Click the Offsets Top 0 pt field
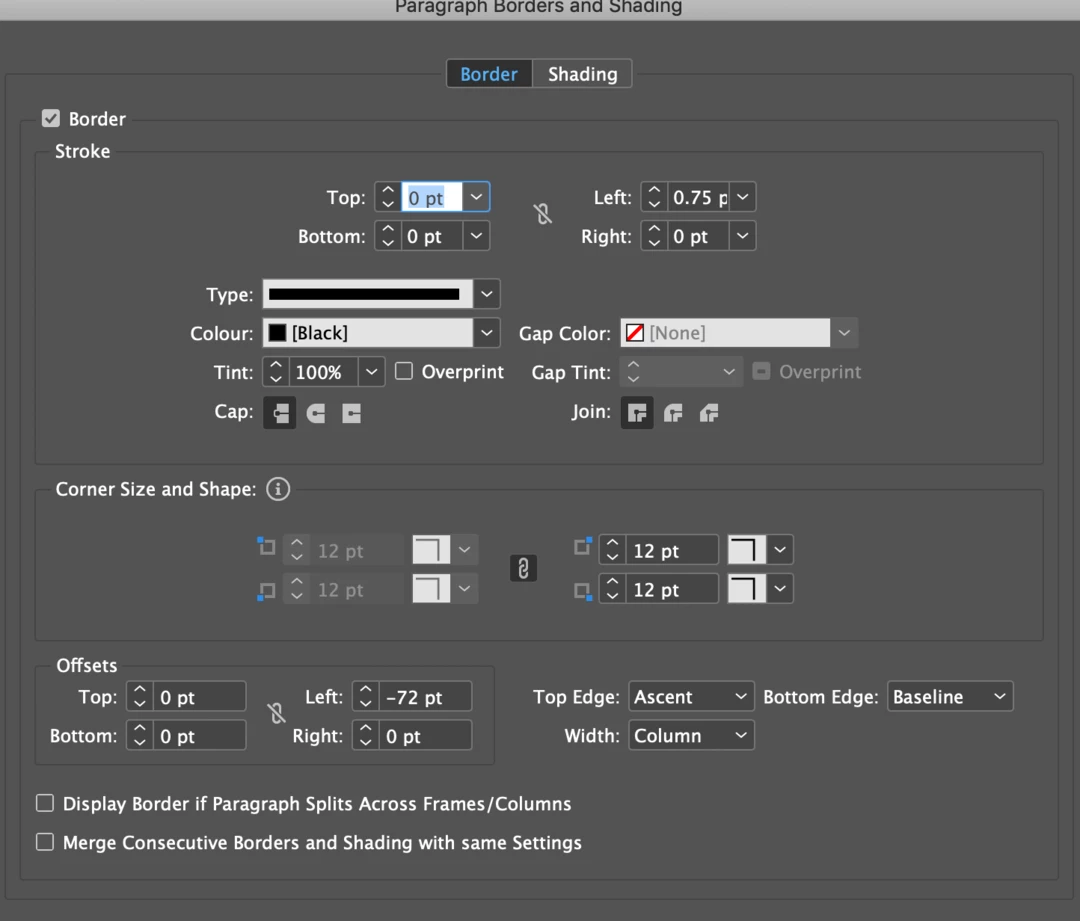Screen dimensions: 1080x921 click(199, 696)
